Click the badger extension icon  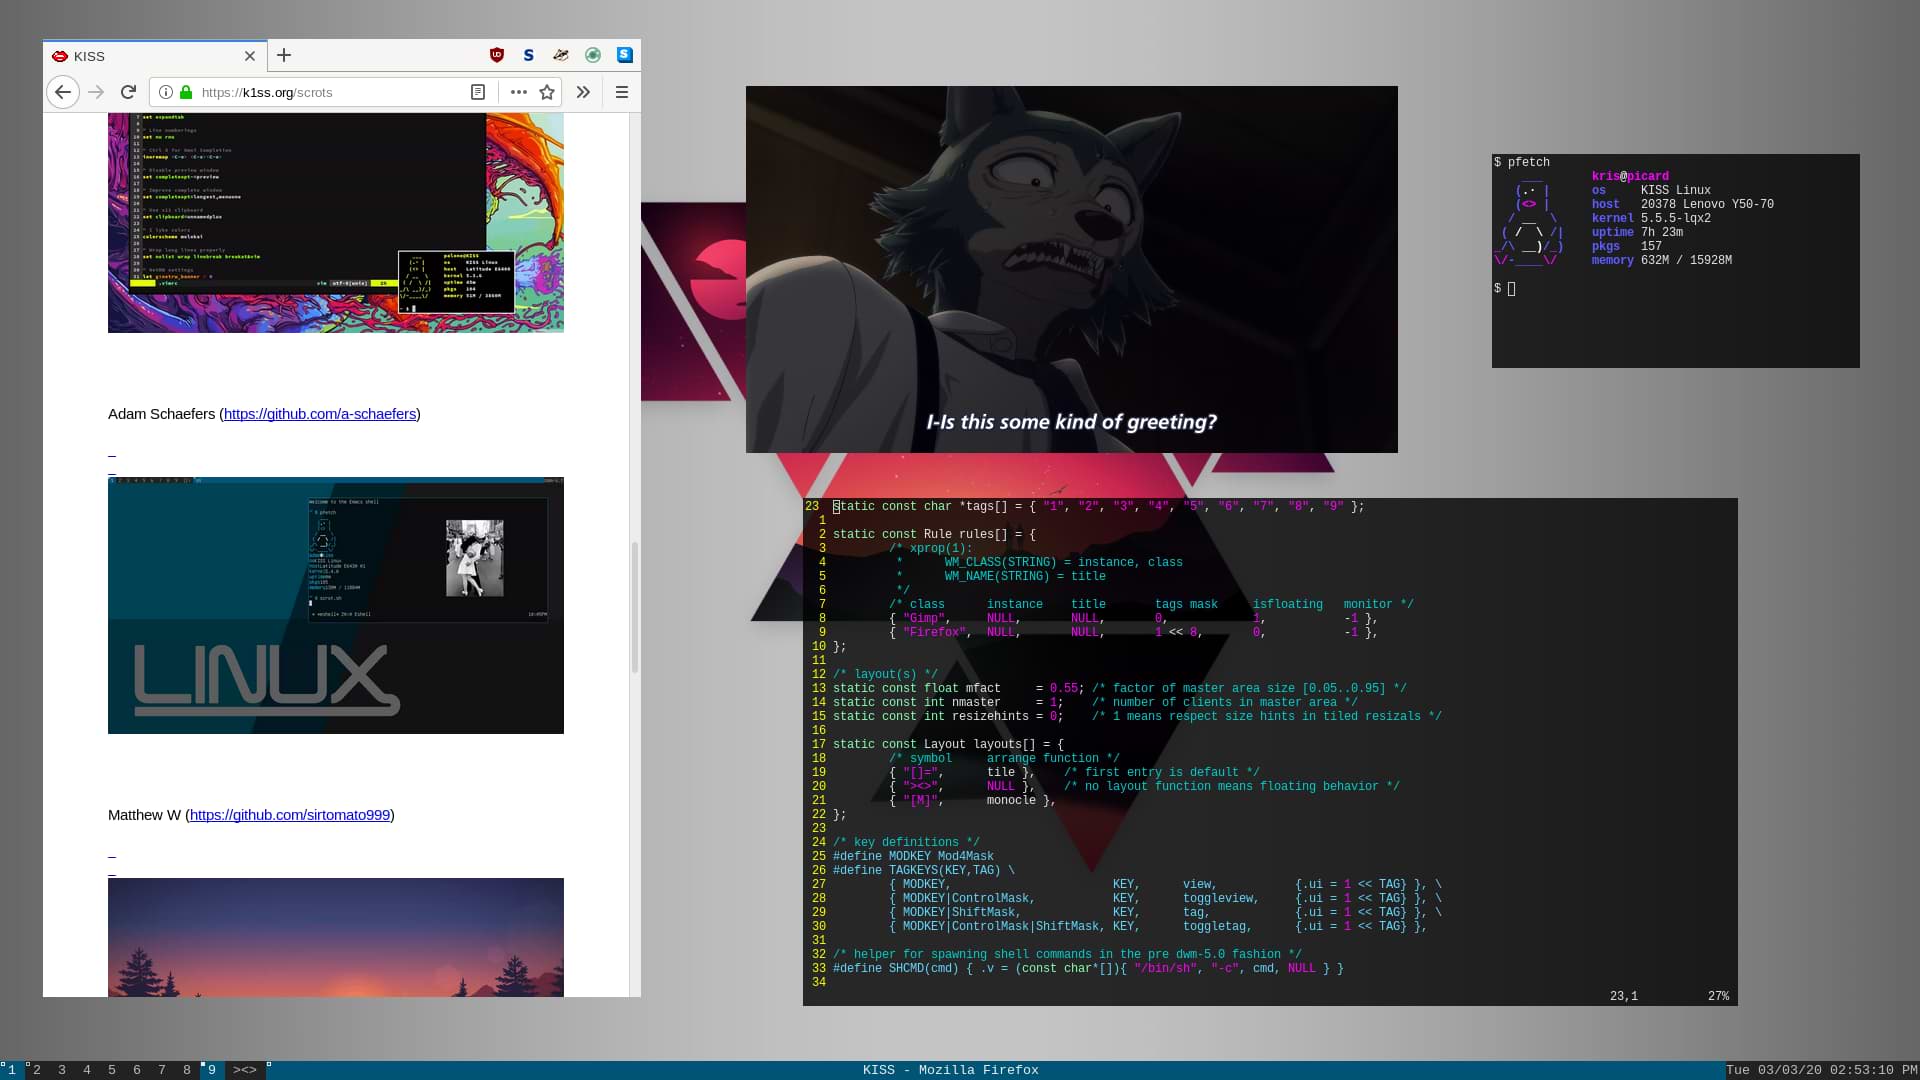pos(561,55)
